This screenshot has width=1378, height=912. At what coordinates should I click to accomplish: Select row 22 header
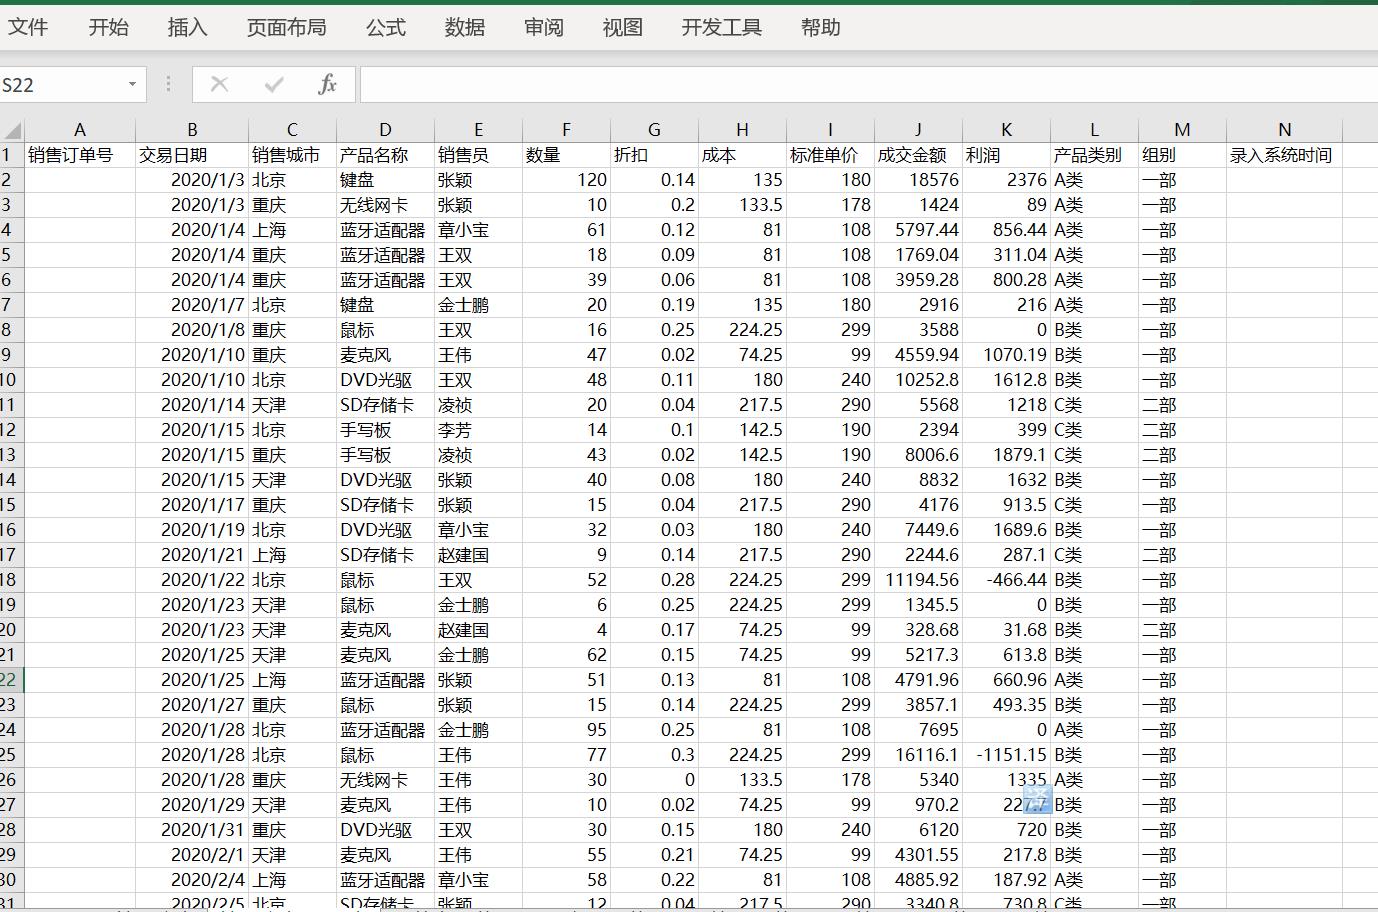coord(10,680)
